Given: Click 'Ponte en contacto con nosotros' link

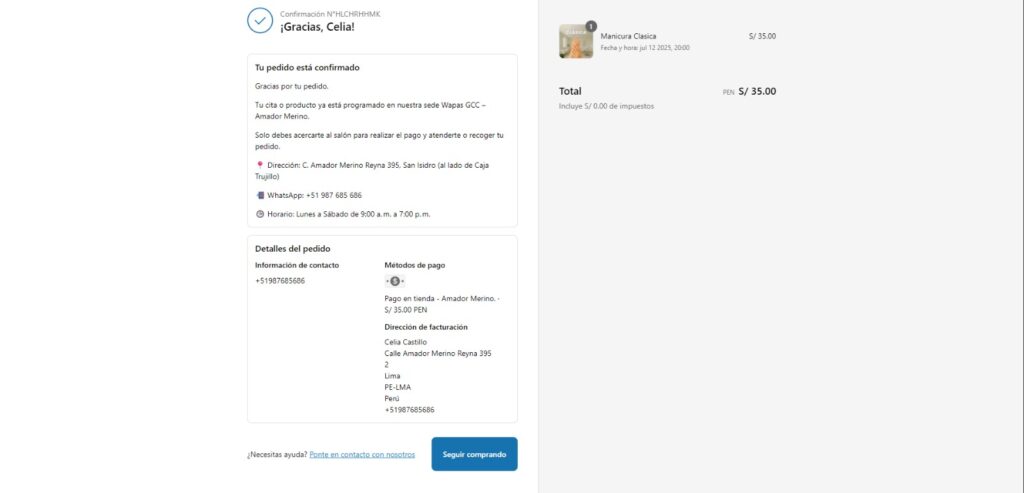Looking at the screenshot, I should click(362, 454).
